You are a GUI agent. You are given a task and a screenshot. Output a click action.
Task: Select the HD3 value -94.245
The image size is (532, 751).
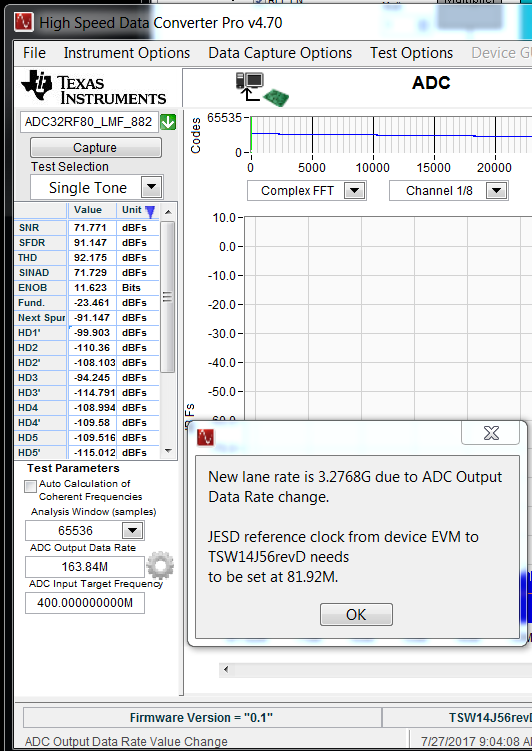click(92, 377)
